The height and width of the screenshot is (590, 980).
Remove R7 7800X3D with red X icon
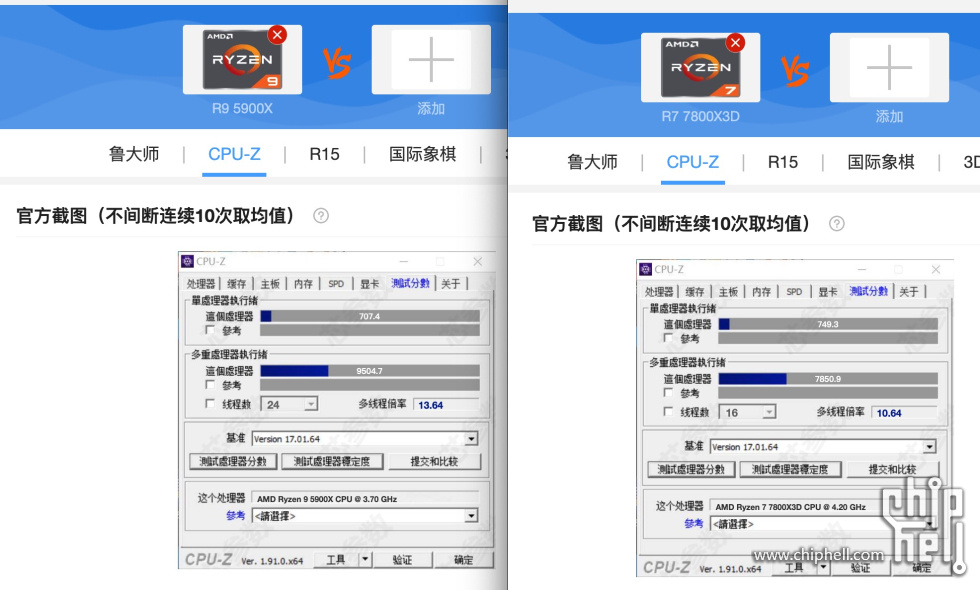pos(735,42)
